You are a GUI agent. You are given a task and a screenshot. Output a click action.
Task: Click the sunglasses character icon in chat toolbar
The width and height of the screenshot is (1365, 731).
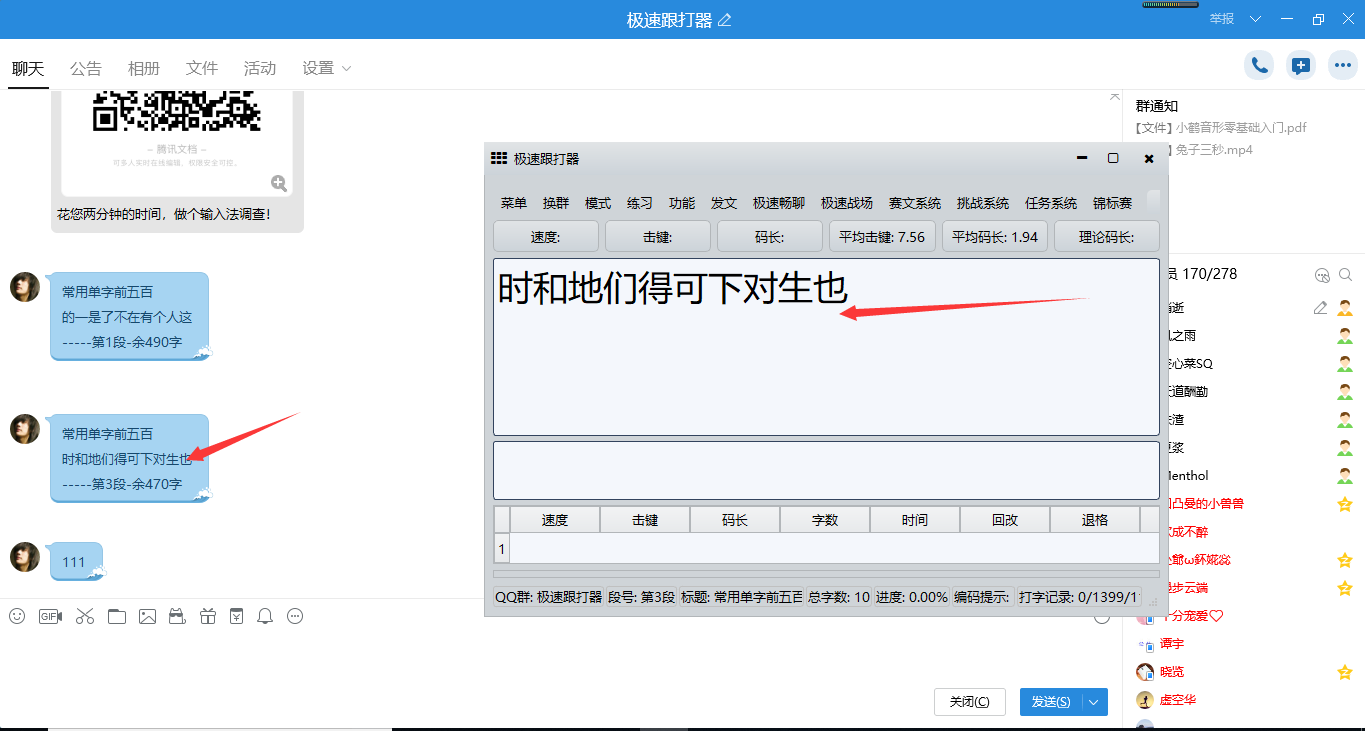pyautogui.click(x=177, y=616)
